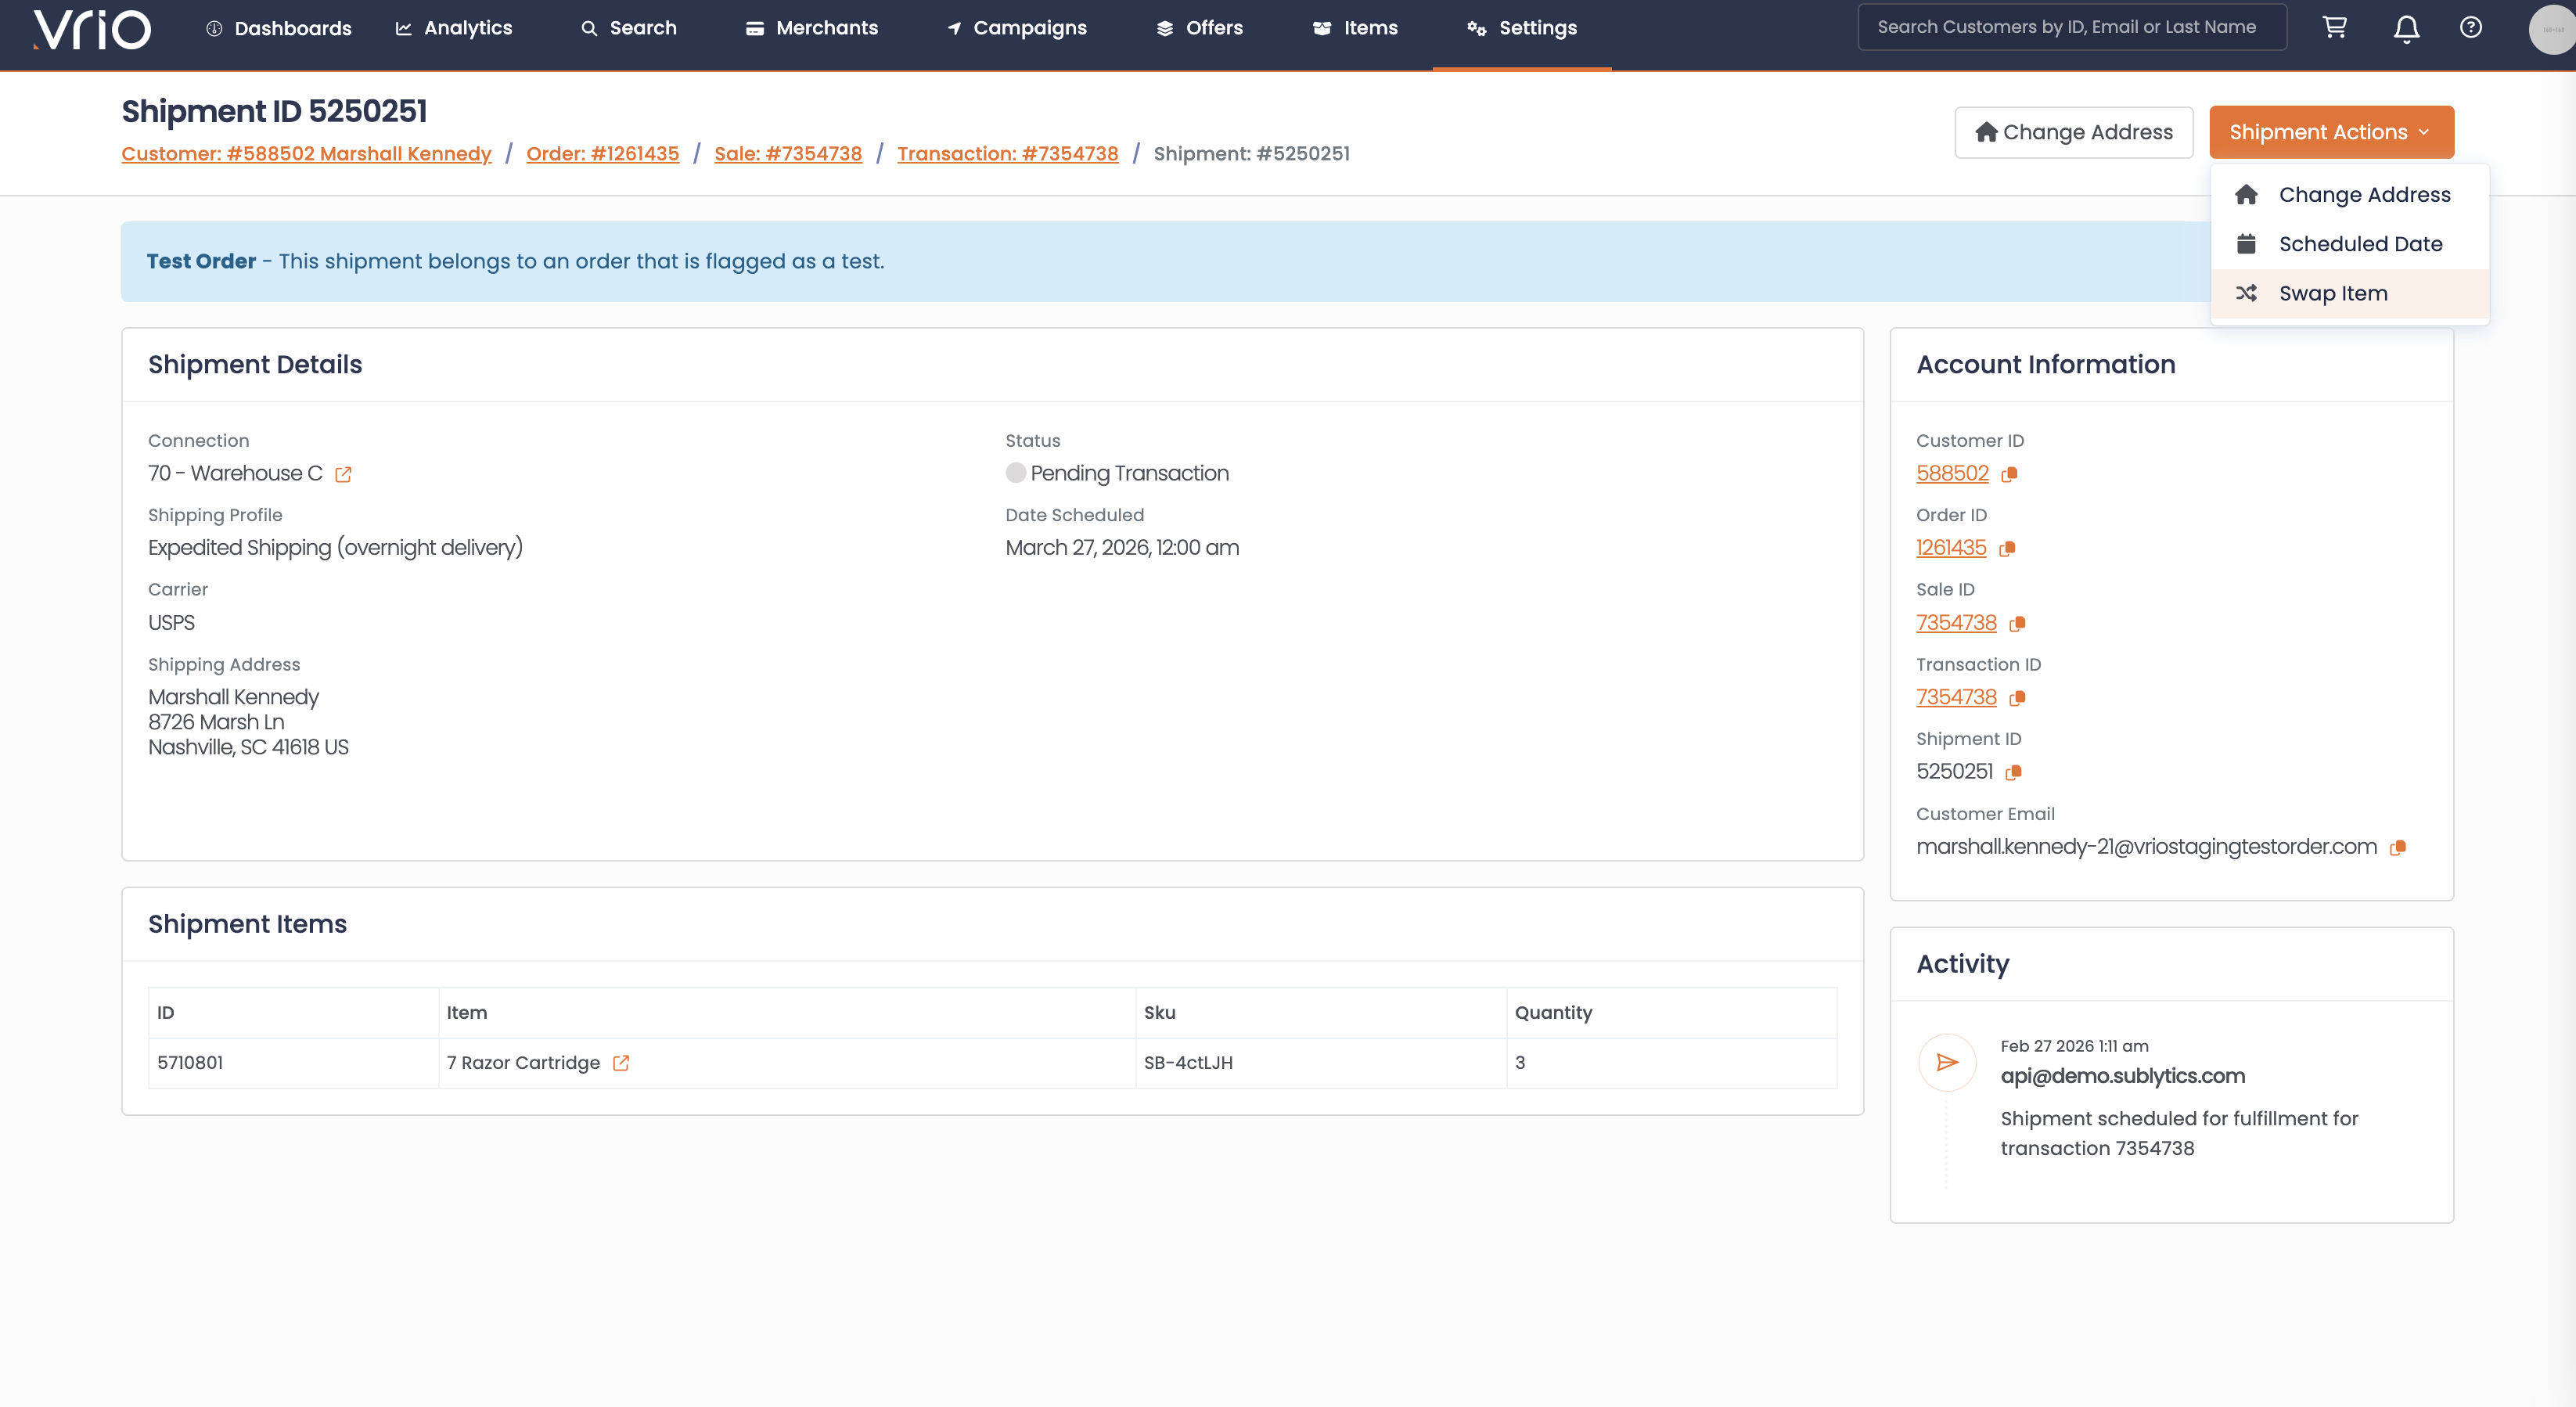Click the Change Address button
This screenshot has height=1407, width=2576.
pyautogui.click(x=2073, y=132)
